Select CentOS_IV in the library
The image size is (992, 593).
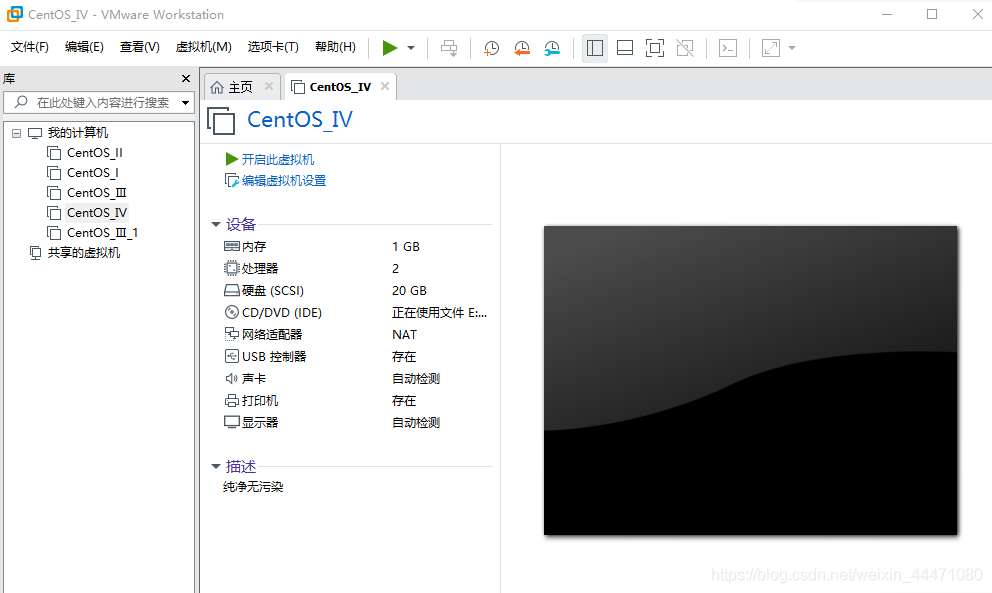pyautogui.click(x=97, y=213)
